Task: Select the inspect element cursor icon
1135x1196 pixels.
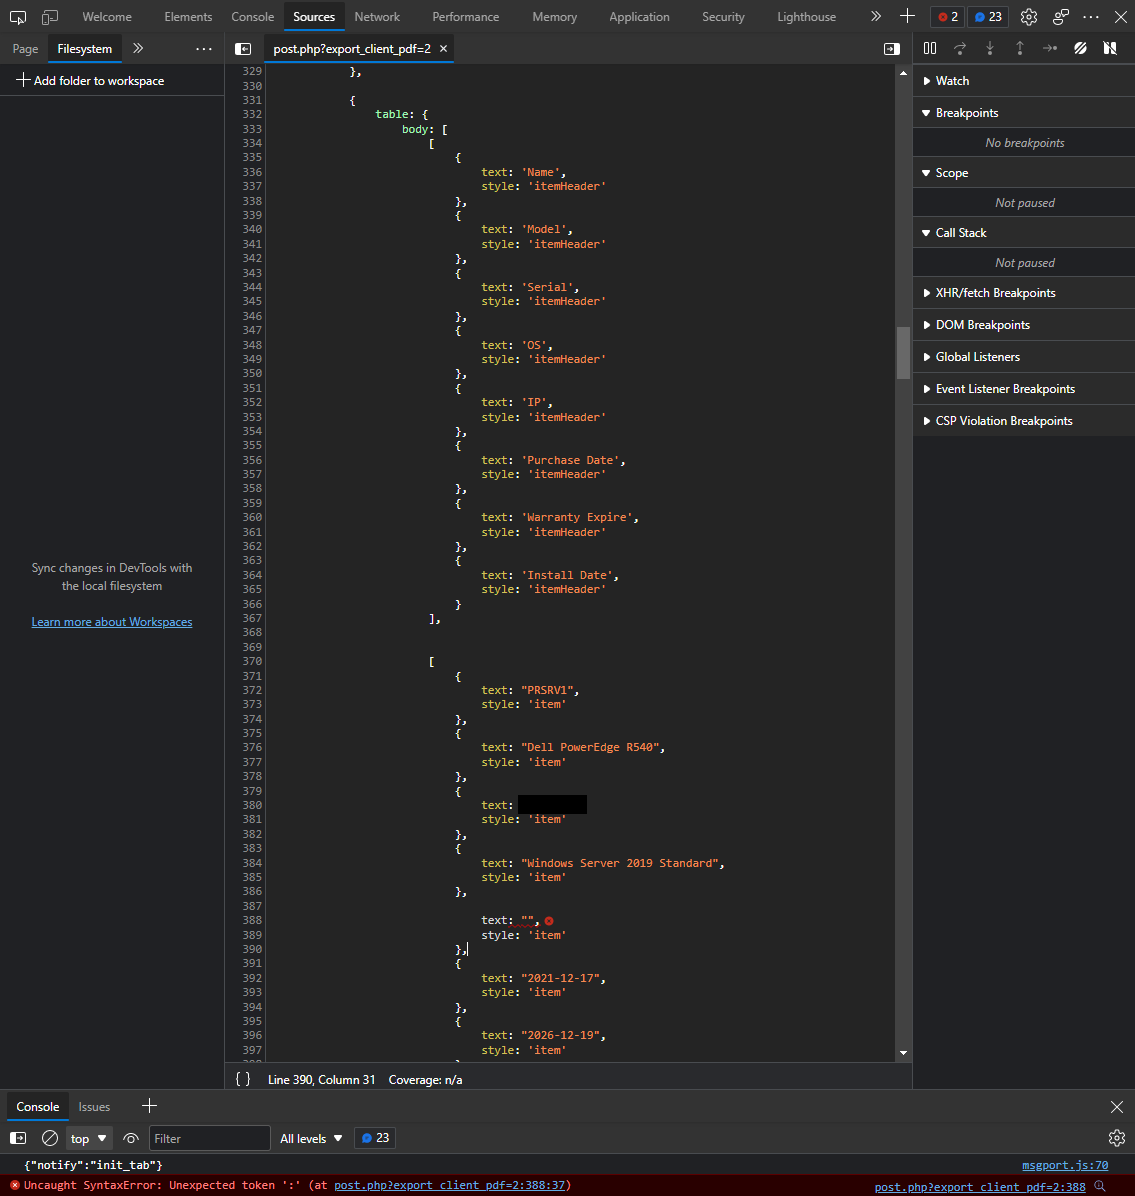Action: [x=17, y=16]
